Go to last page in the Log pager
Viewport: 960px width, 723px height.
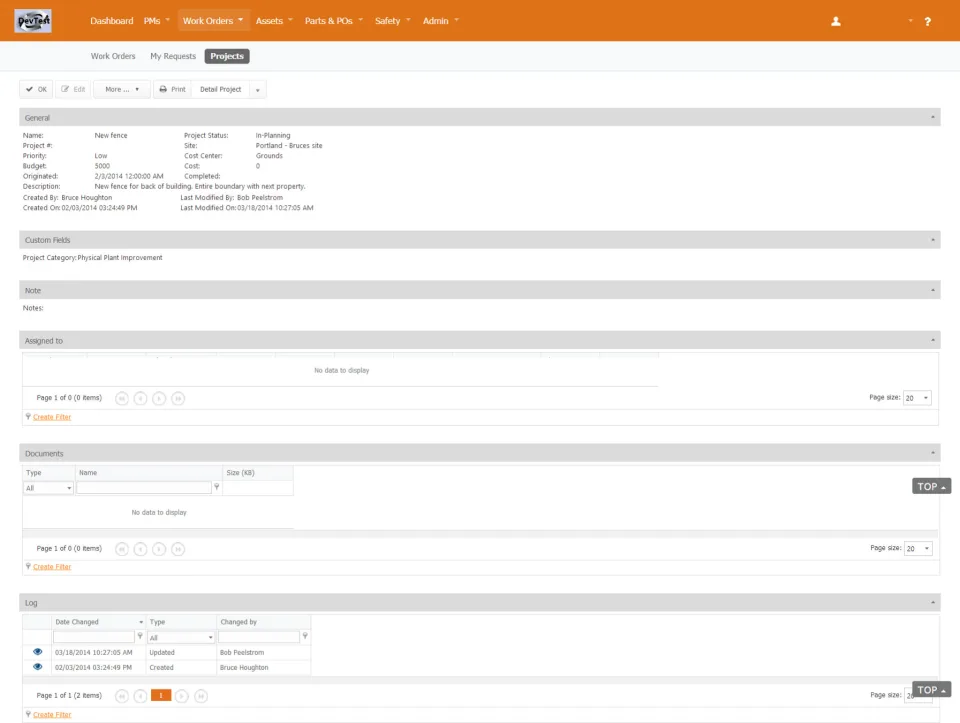[201, 696]
